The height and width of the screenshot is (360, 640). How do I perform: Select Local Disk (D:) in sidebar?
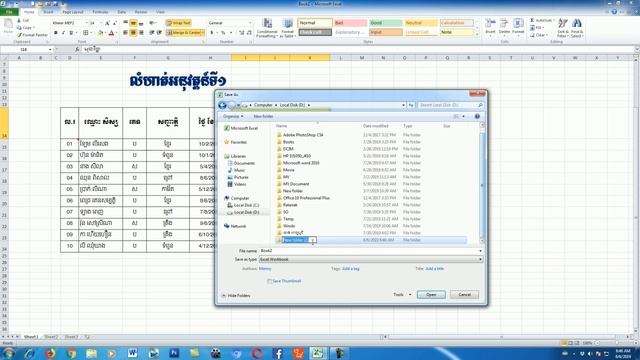243,212
